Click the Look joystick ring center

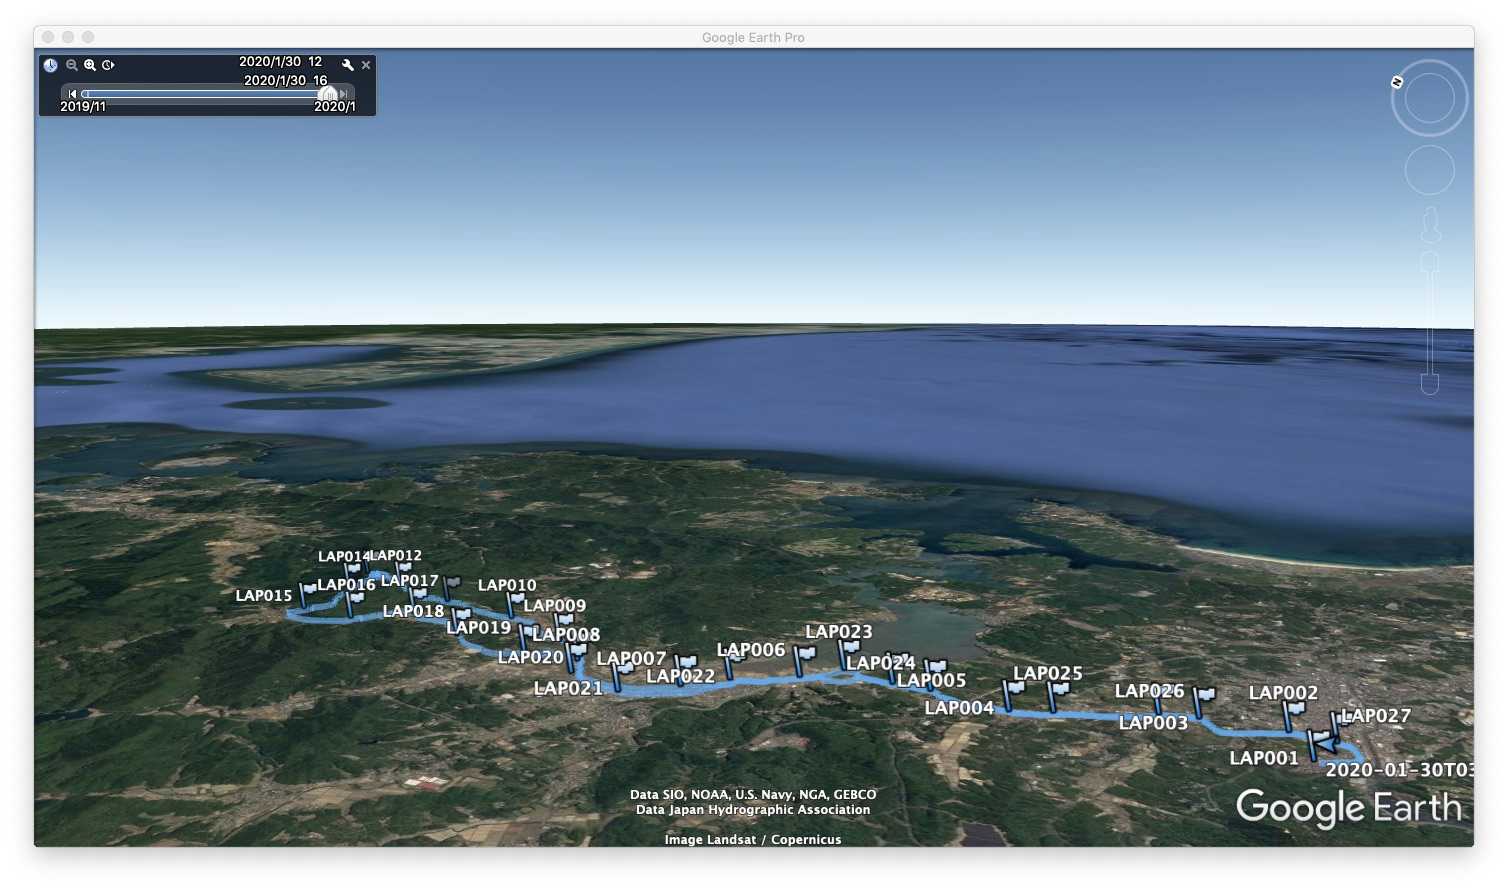(x=1429, y=98)
